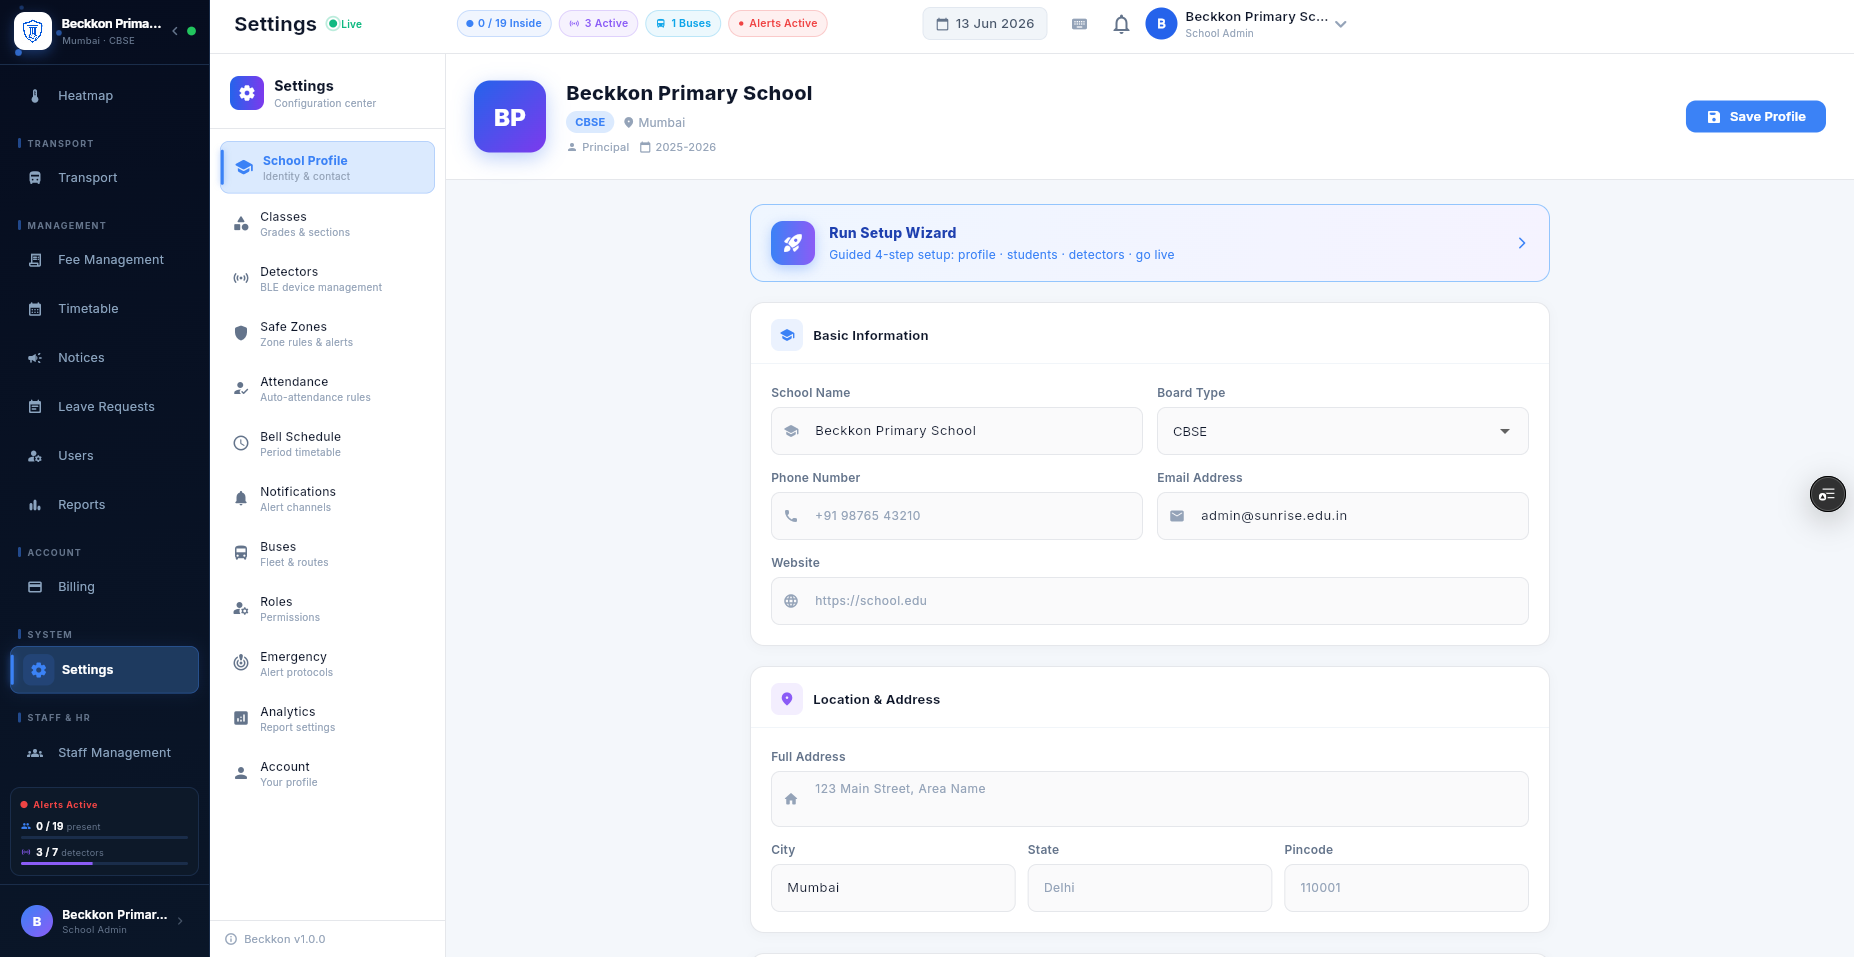
Task: Click the Analytics report settings icon
Action: point(241,719)
